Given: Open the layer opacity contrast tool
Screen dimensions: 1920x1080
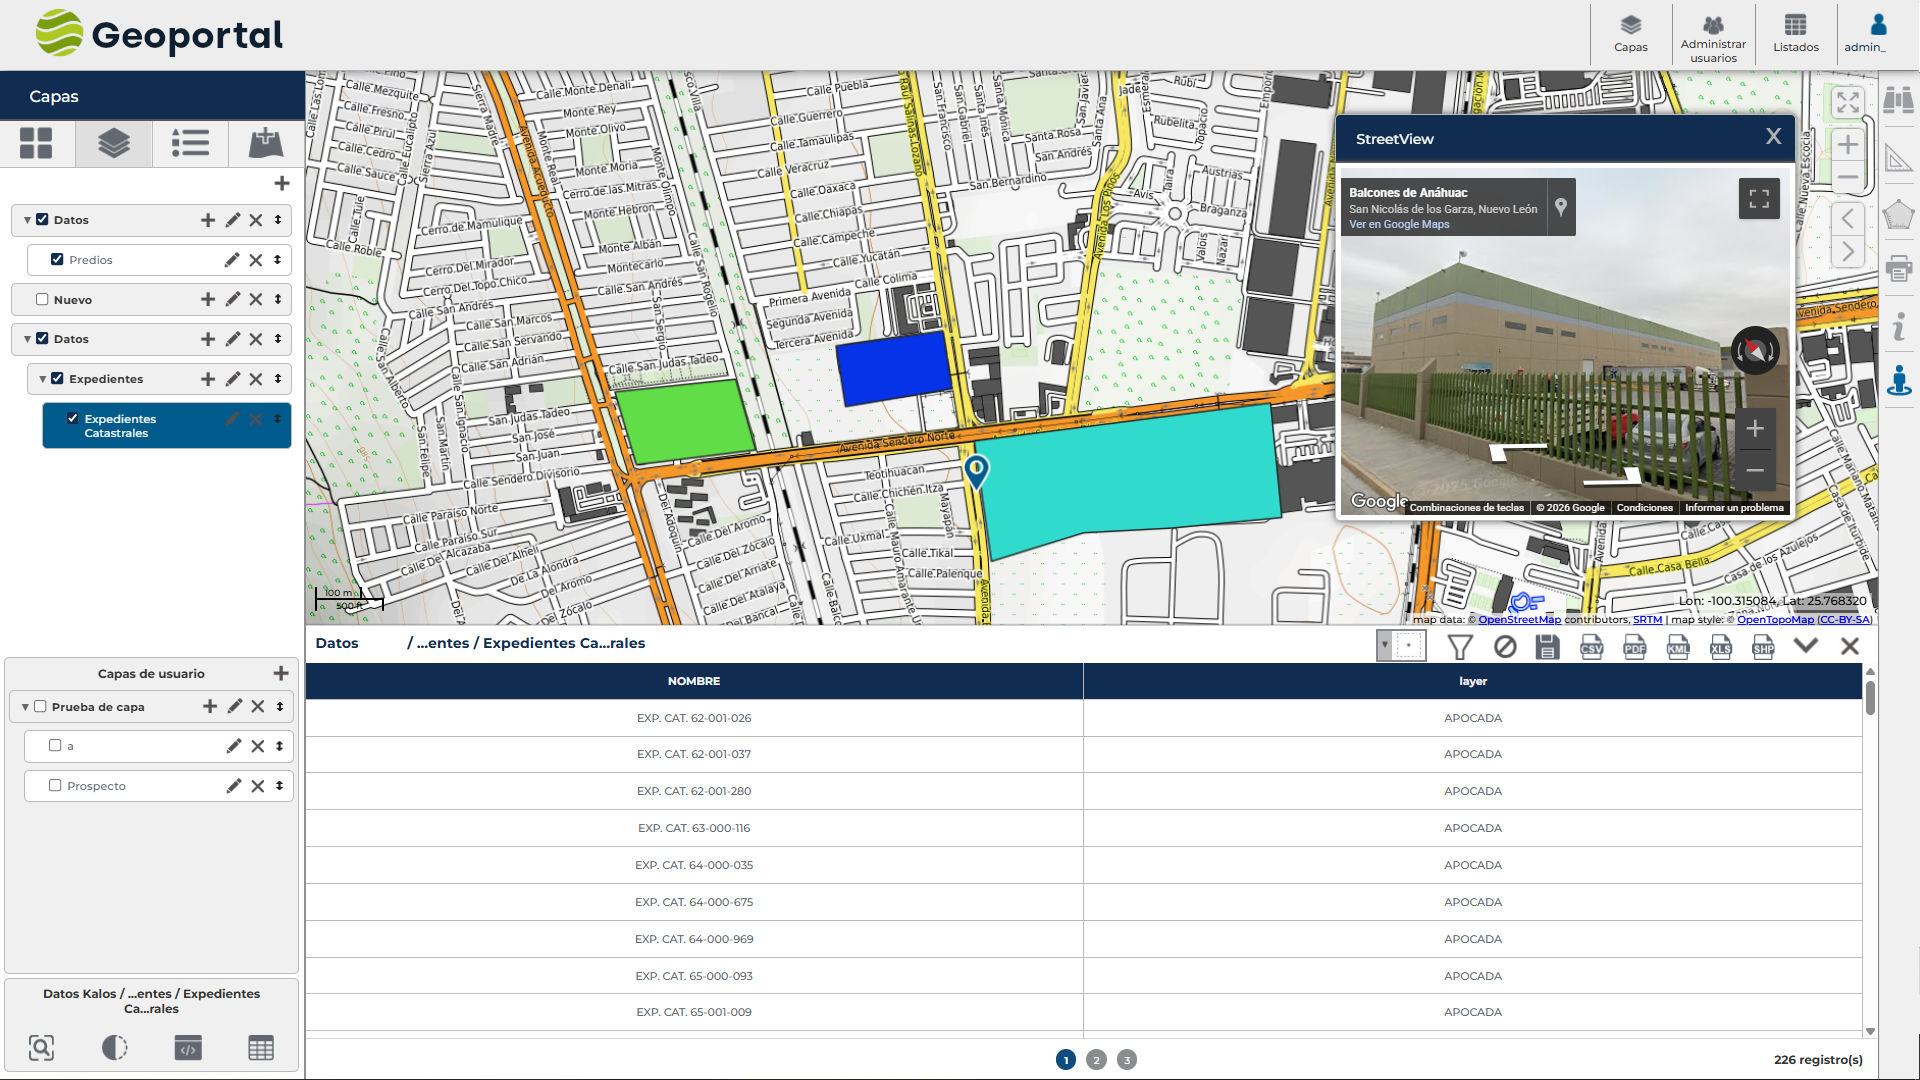Looking at the screenshot, I should click(x=115, y=1047).
